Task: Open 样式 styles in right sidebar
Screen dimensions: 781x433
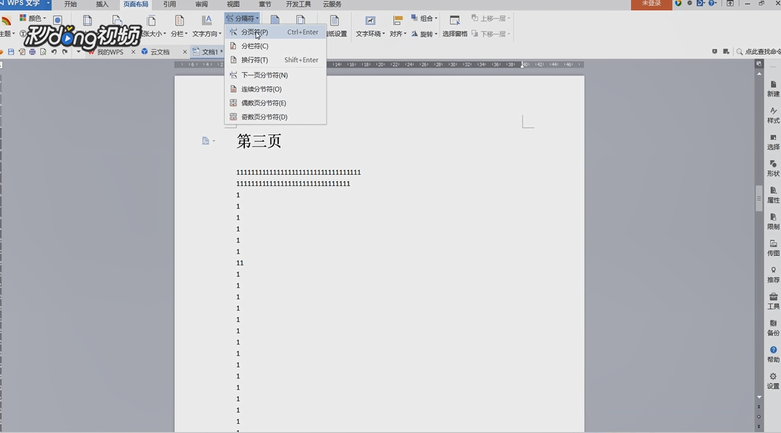Action: tap(773, 115)
